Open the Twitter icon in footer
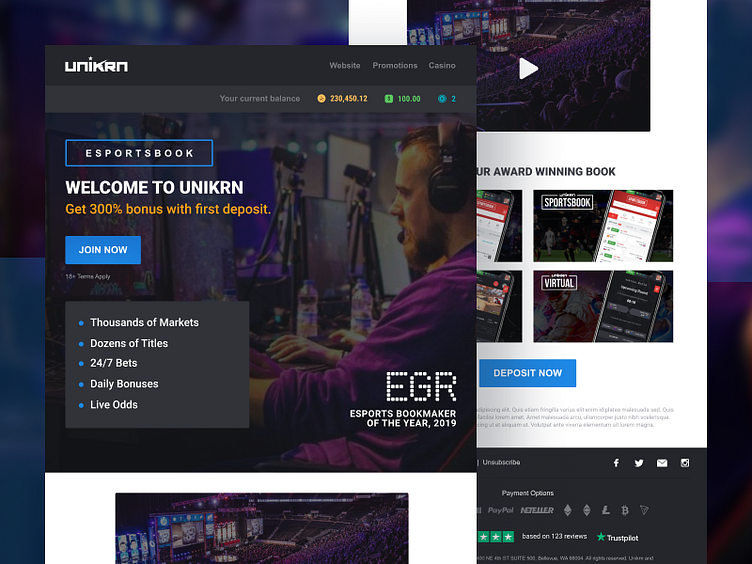 click(x=639, y=463)
